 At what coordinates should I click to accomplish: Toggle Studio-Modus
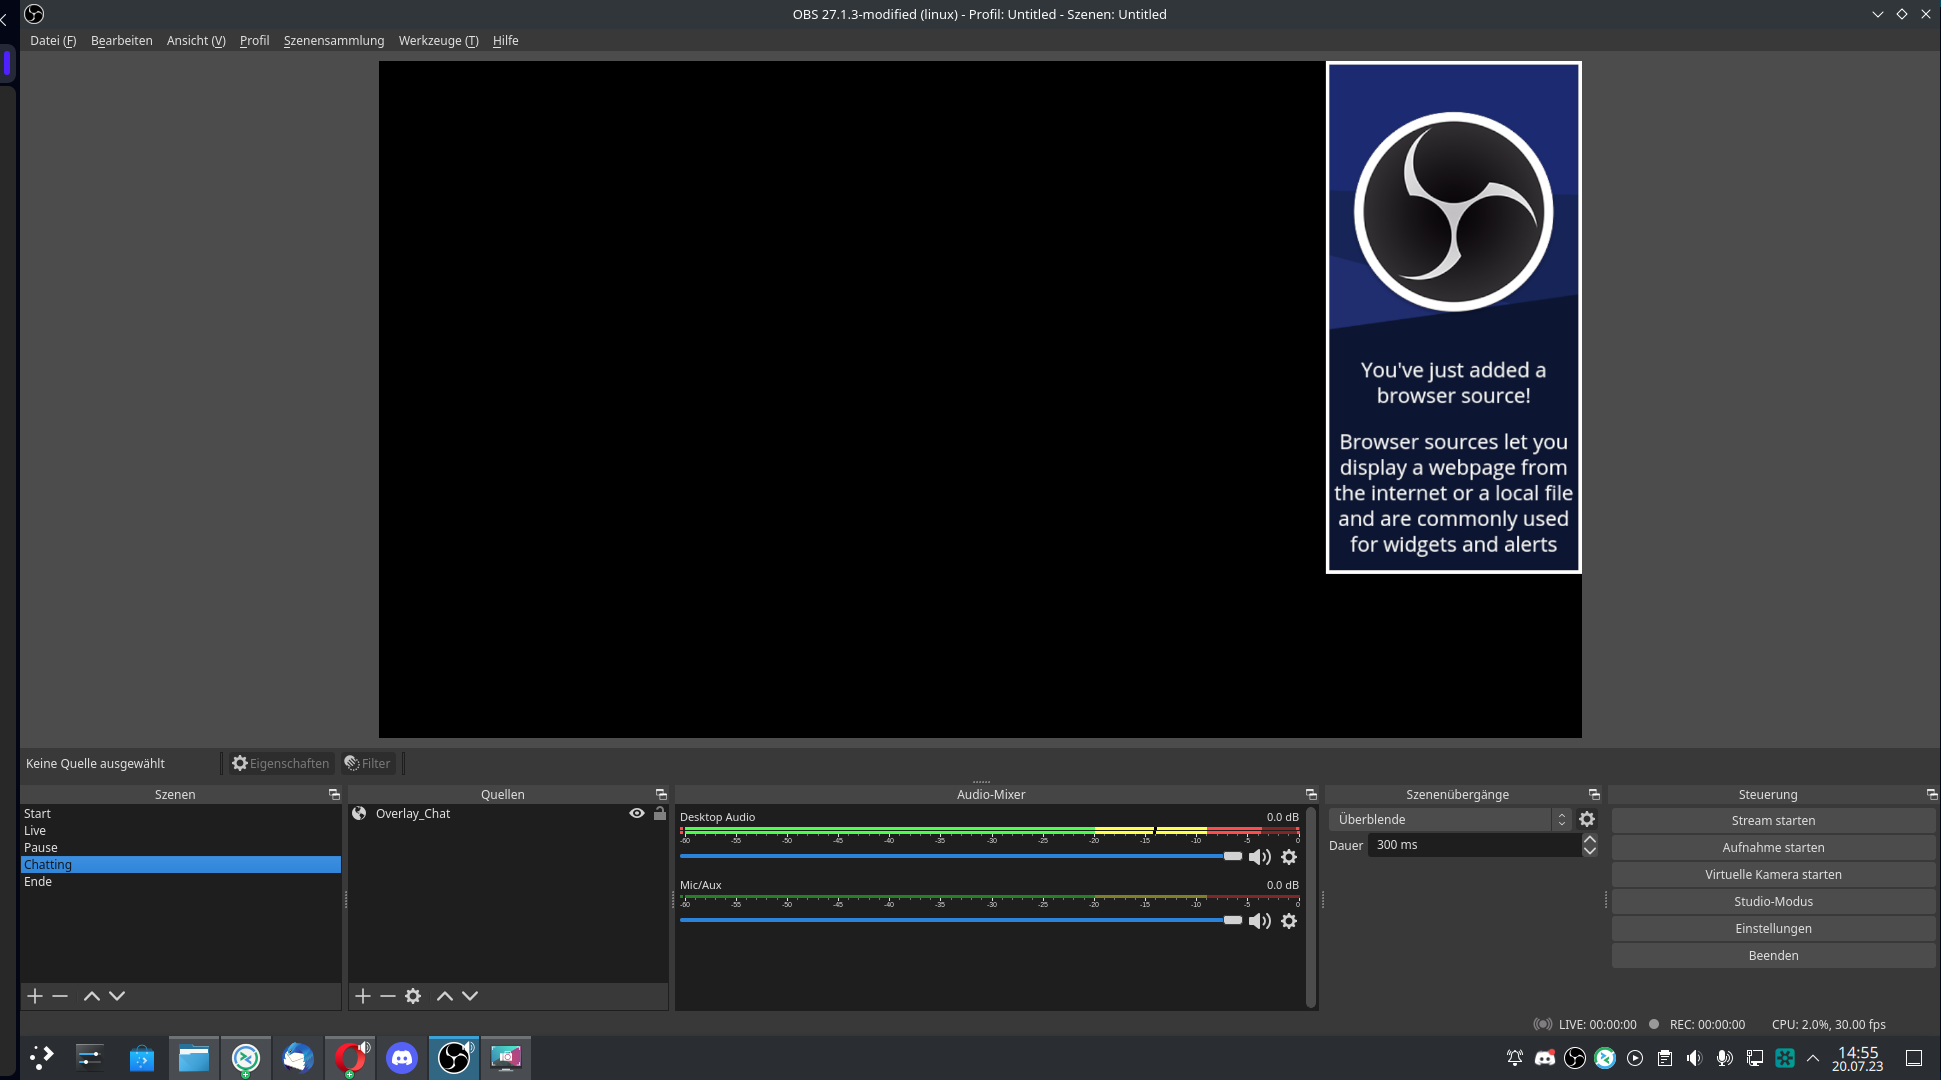coord(1773,901)
